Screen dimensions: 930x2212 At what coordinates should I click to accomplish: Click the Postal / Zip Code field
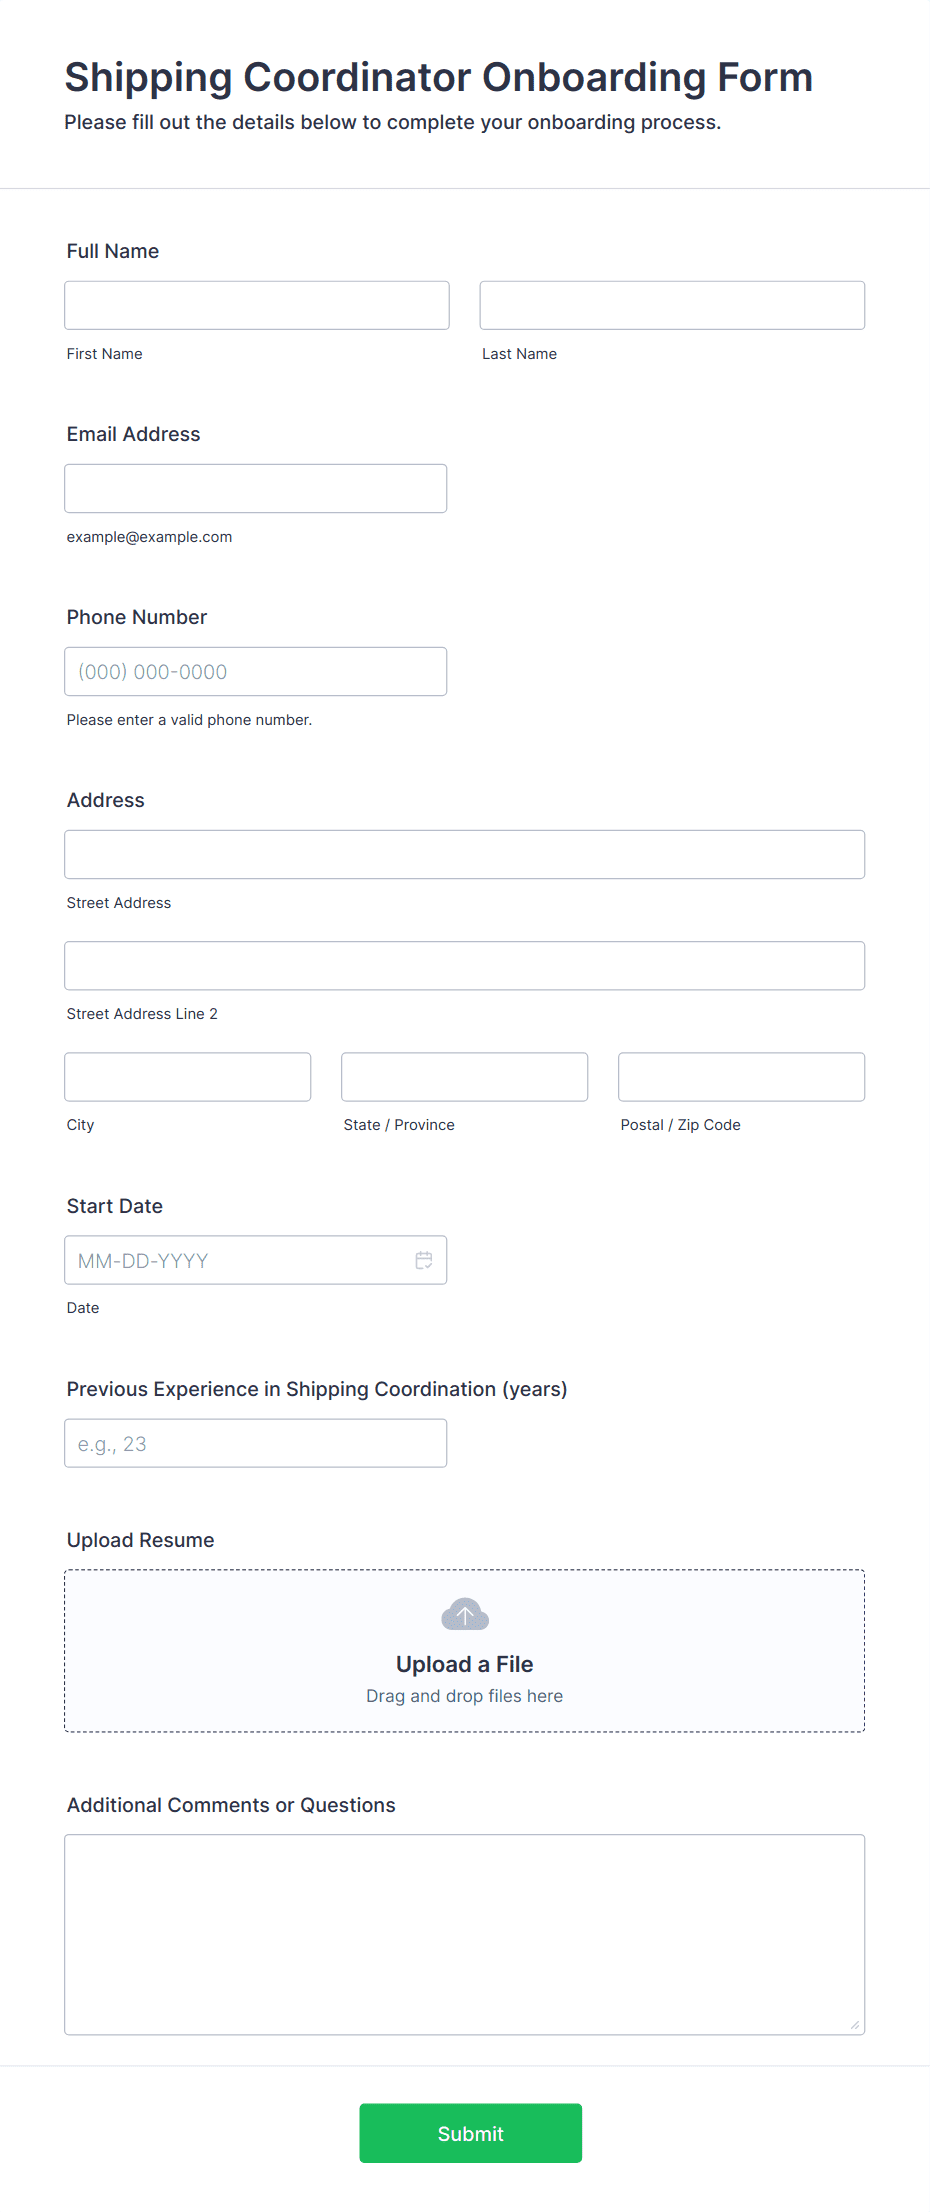742,1076
